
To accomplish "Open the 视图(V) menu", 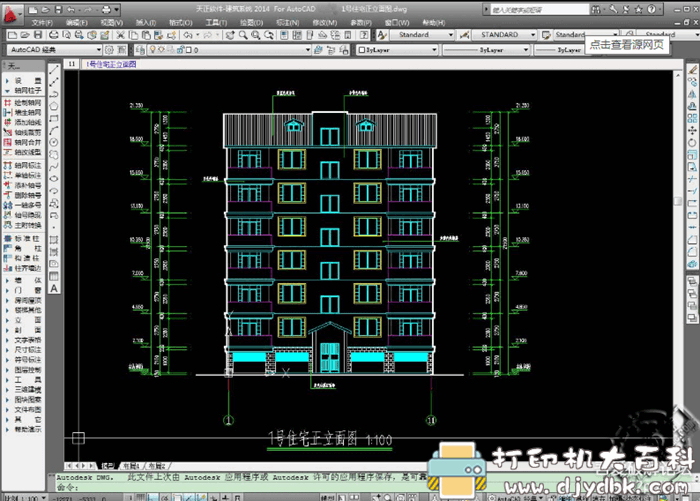I will click(x=112, y=22).
